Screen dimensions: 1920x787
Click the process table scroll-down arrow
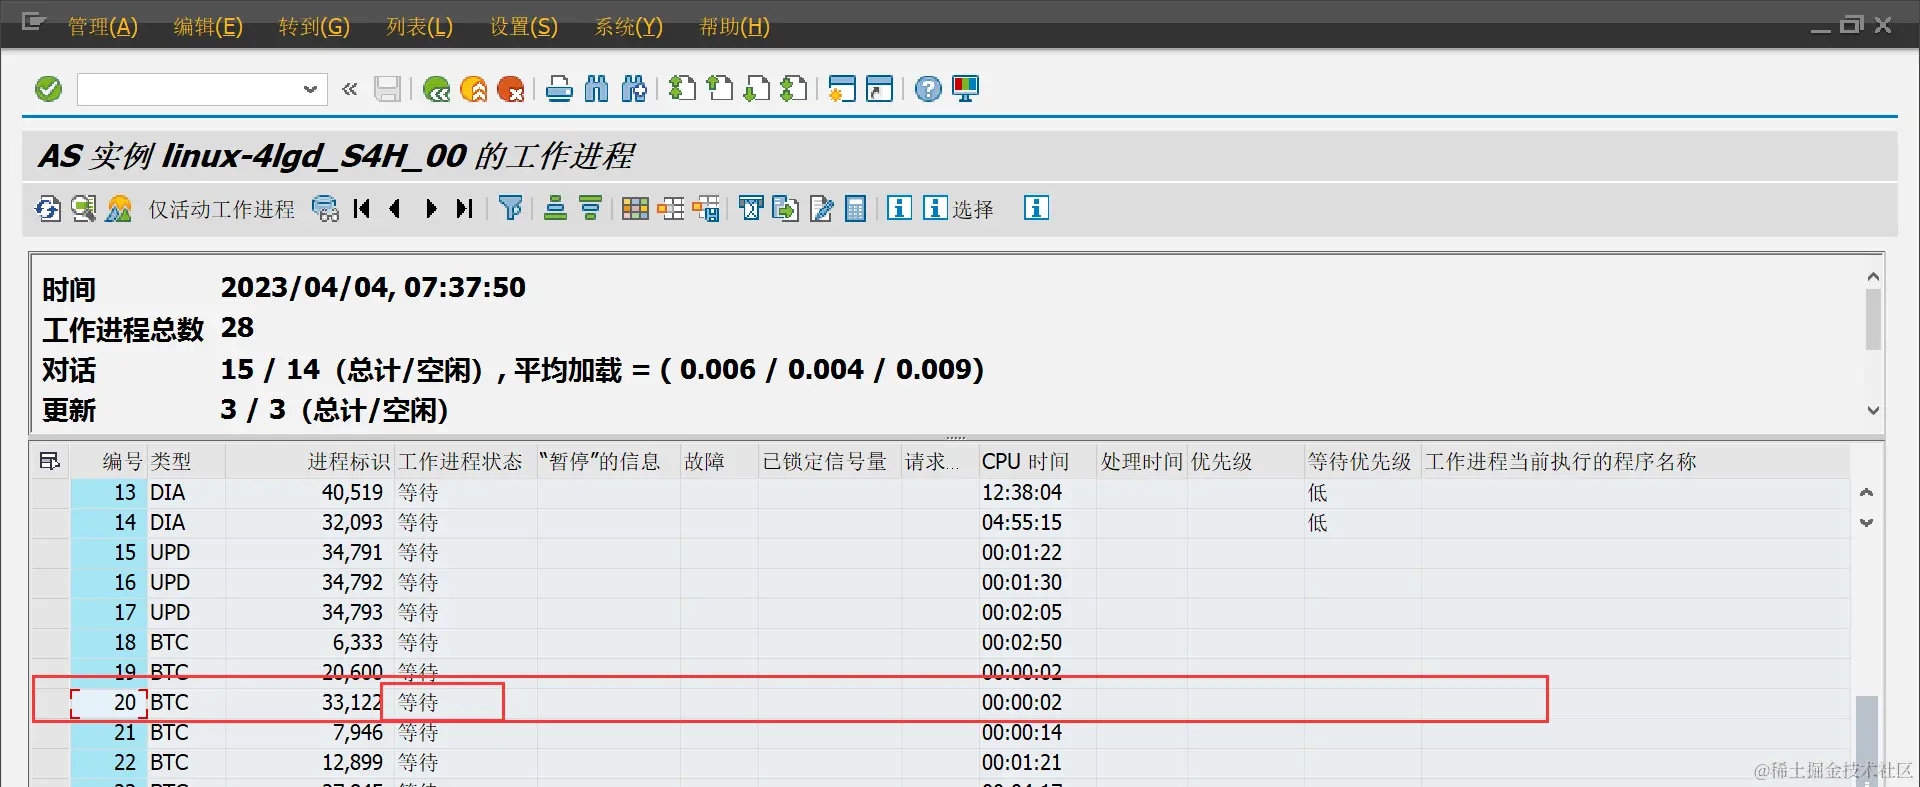[1866, 522]
